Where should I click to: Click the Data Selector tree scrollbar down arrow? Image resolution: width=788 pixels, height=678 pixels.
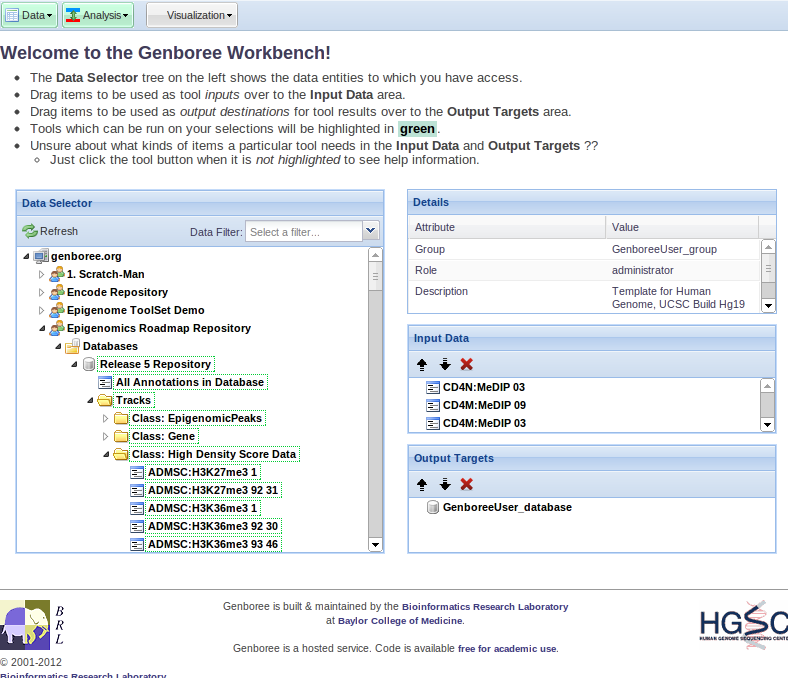(376, 545)
